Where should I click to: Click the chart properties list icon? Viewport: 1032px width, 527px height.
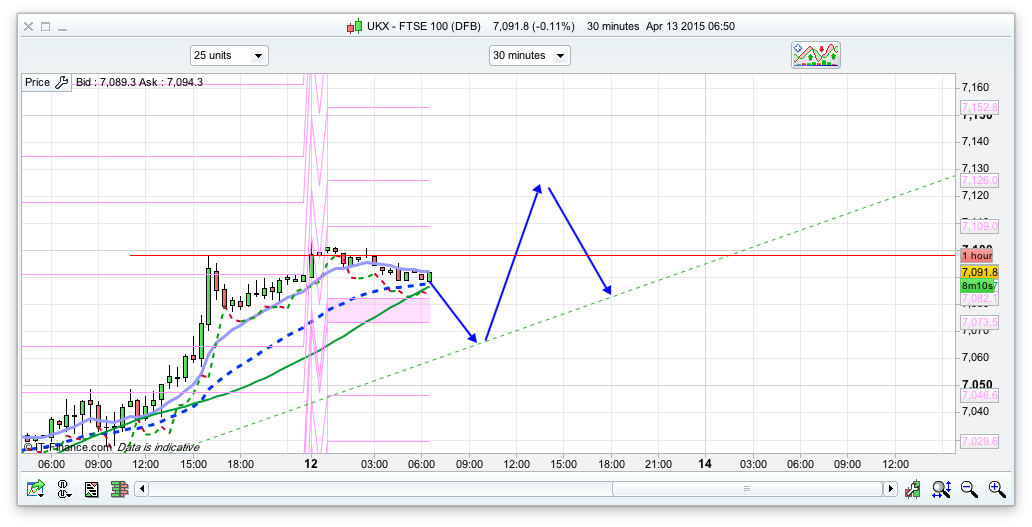pos(92,489)
